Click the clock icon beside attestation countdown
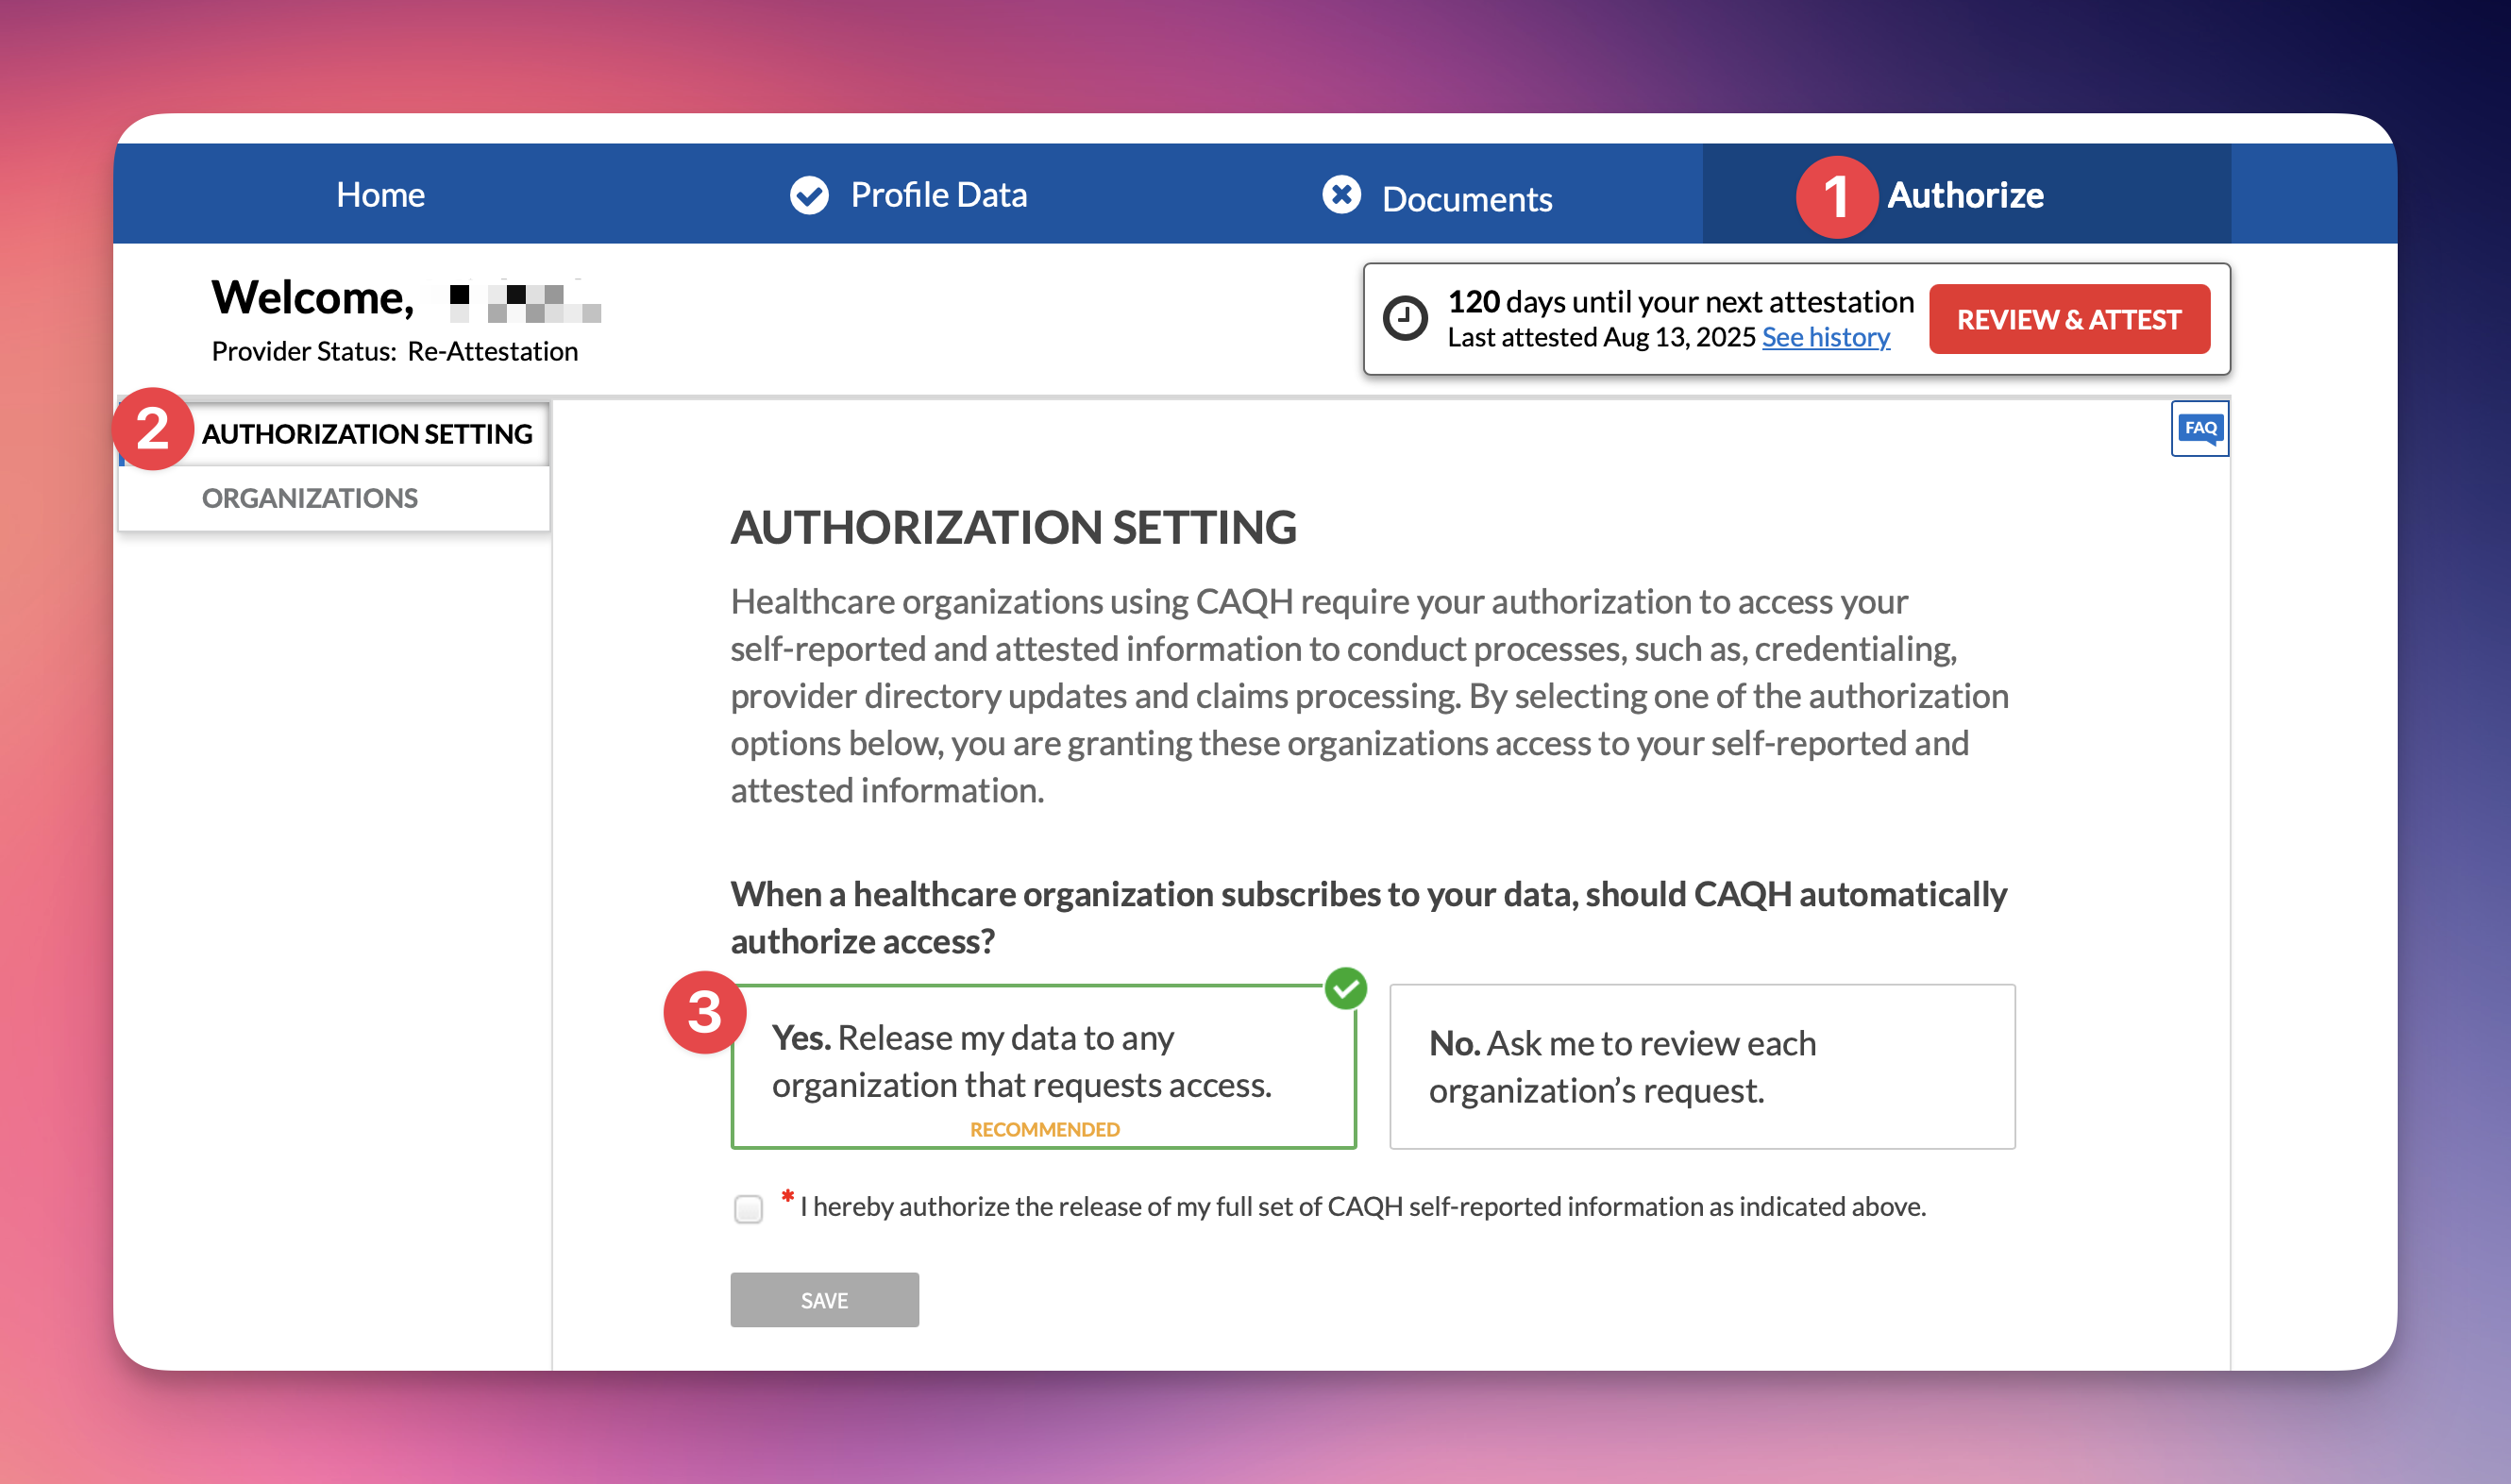 click(x=1406, y=318)
